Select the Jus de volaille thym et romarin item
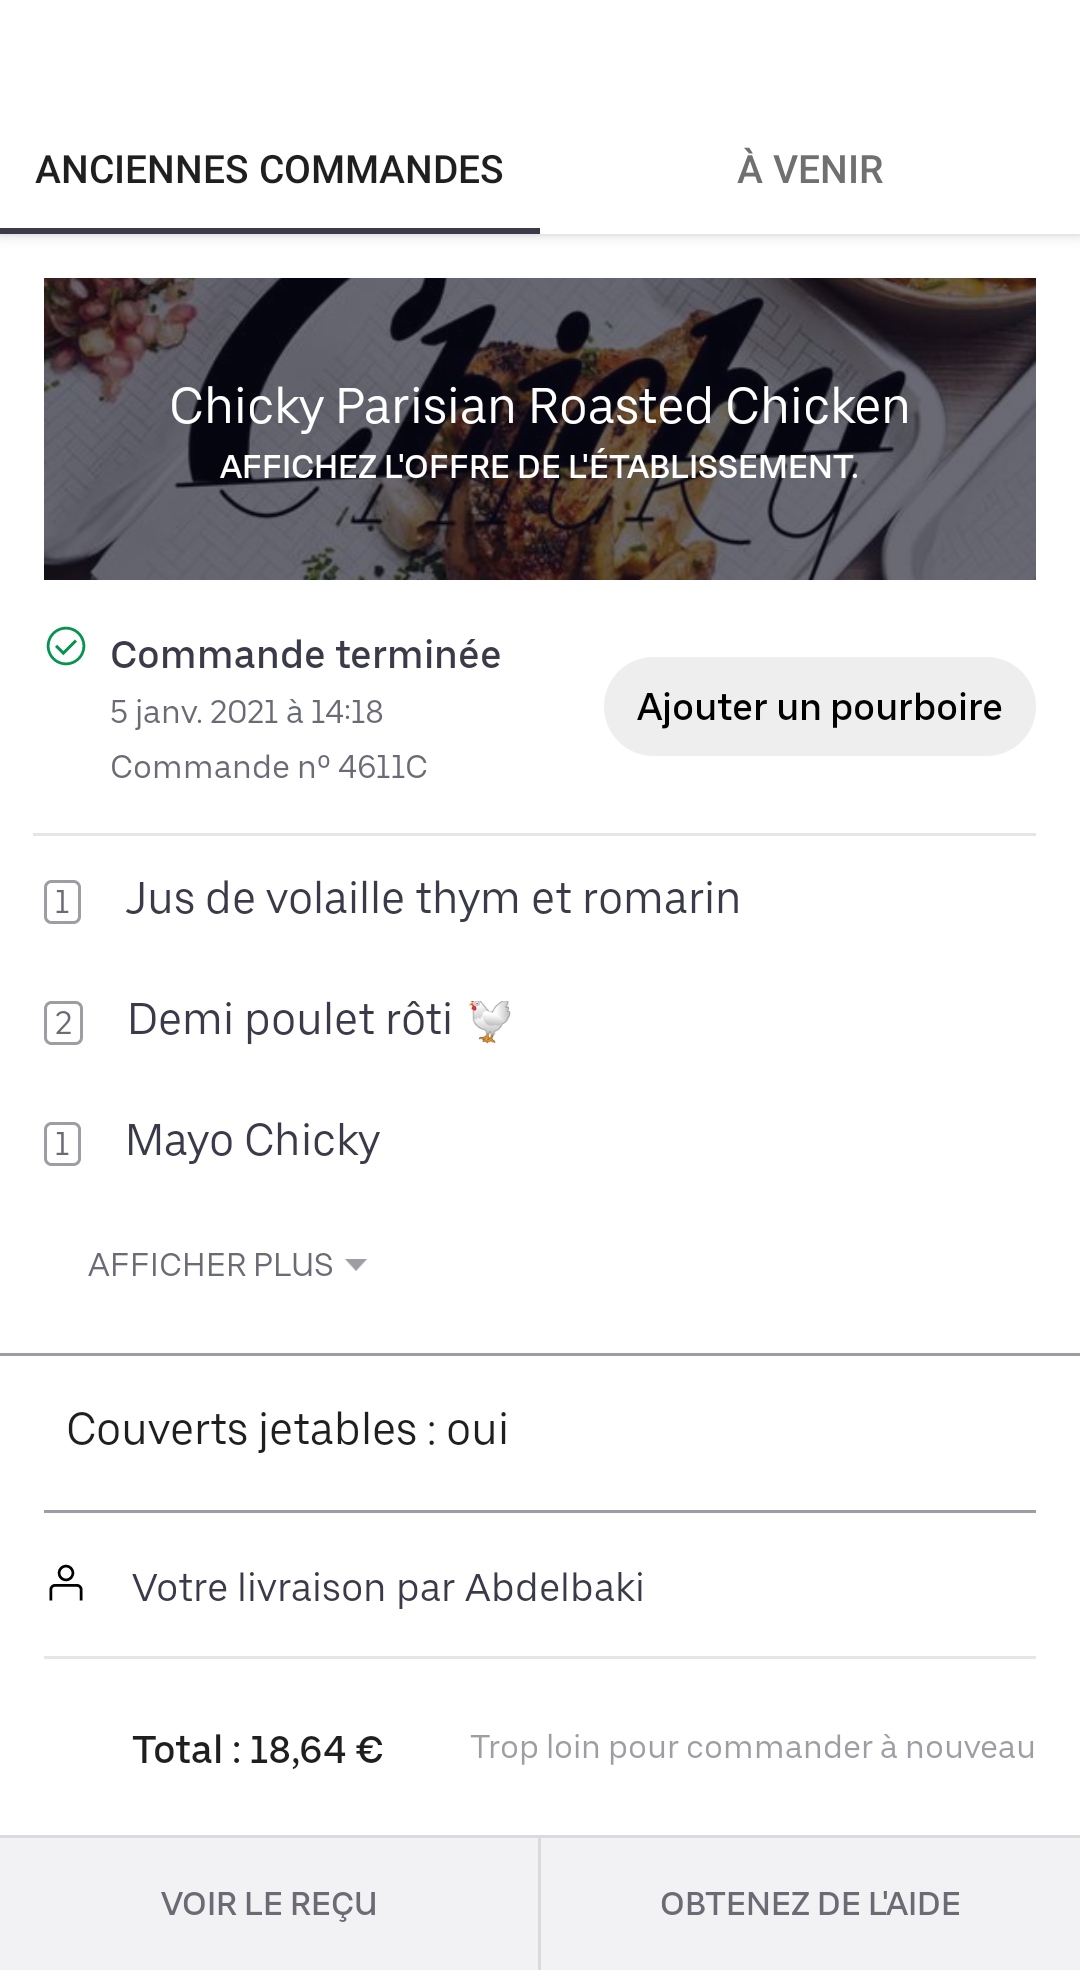The width and height of the screenshot is (1080, 1984). tap(433, 899)
